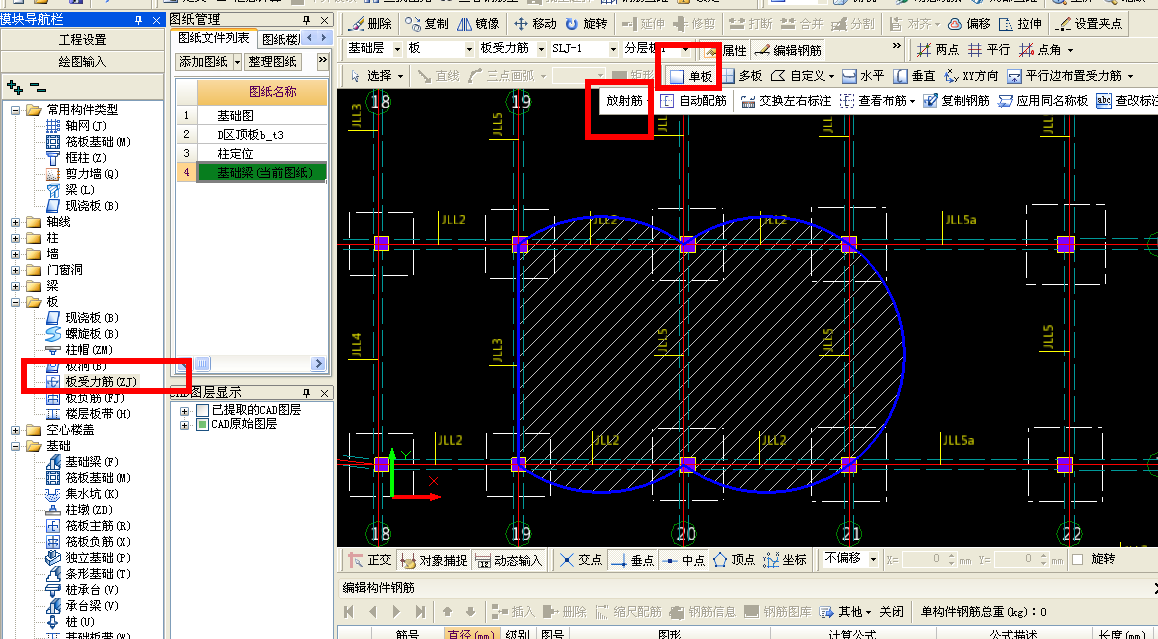Click the 添加图纸 button
This screenshot has width=1158, height=639.
click(203, 62)
